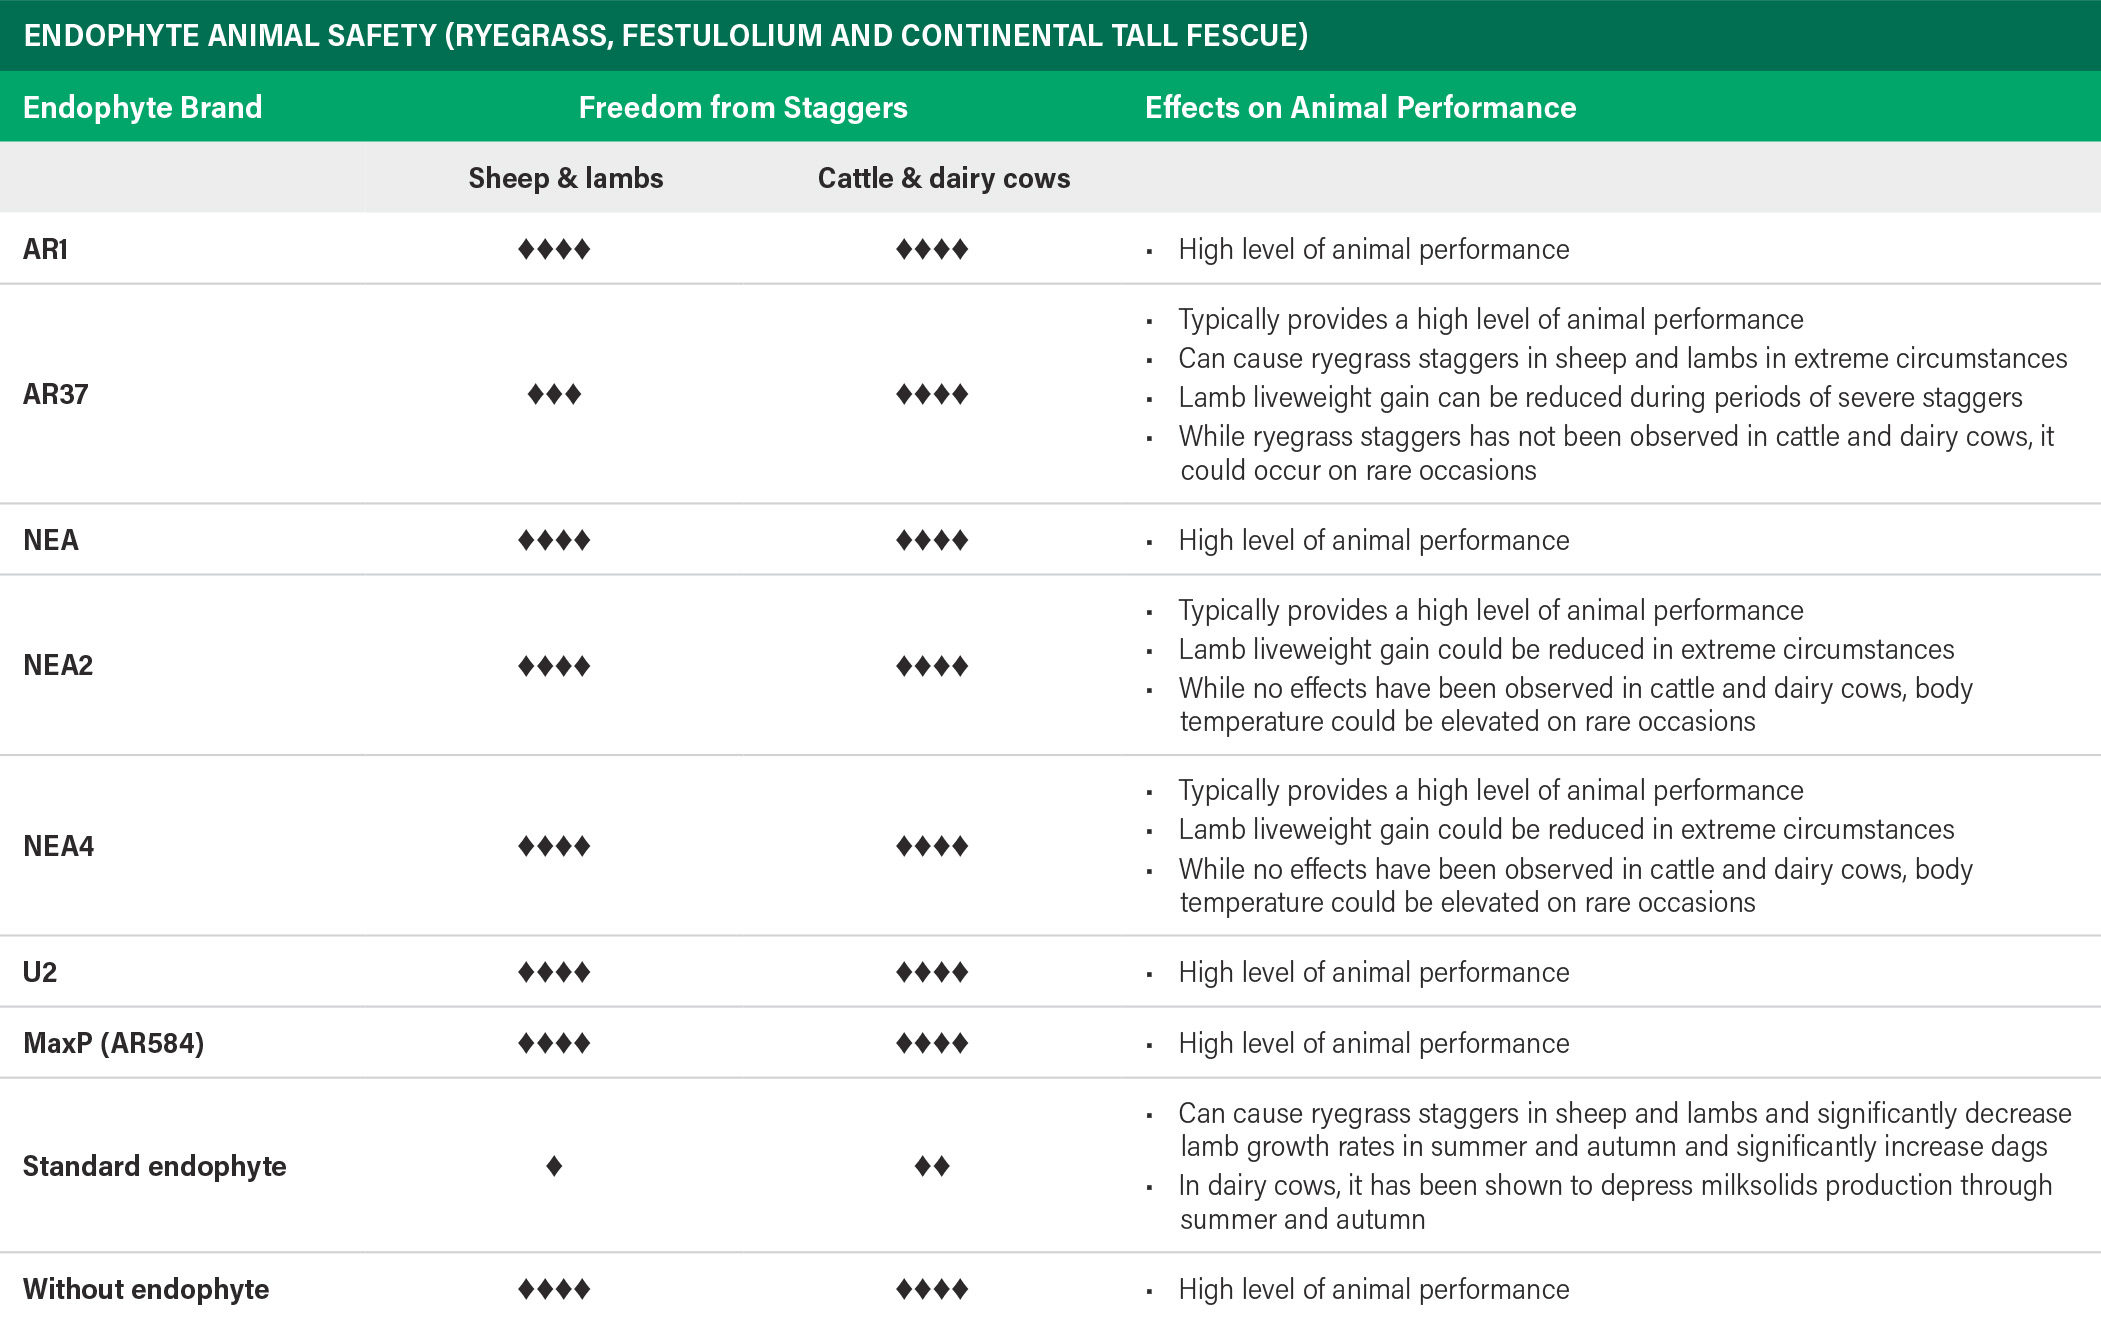Image resolution: width=2101 pixels, height=1320 pixels.
Task: Click Standard endophyte two-diamond cattle rating
Action: (932, 1166)
